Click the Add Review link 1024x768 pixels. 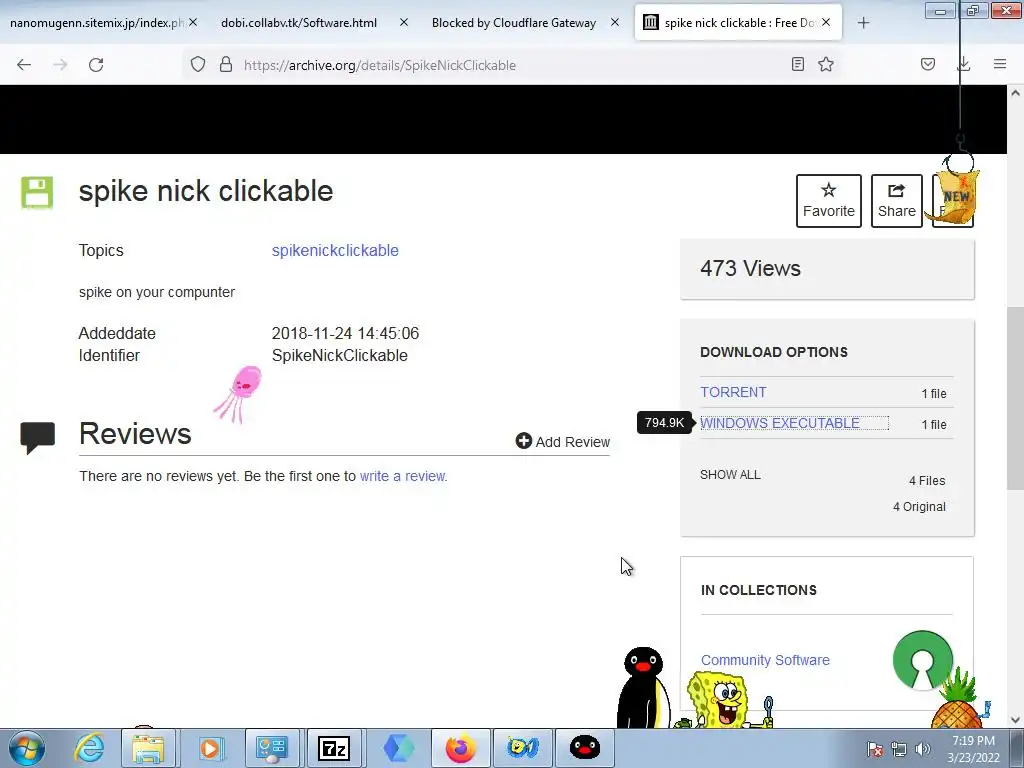pos(563,441)
